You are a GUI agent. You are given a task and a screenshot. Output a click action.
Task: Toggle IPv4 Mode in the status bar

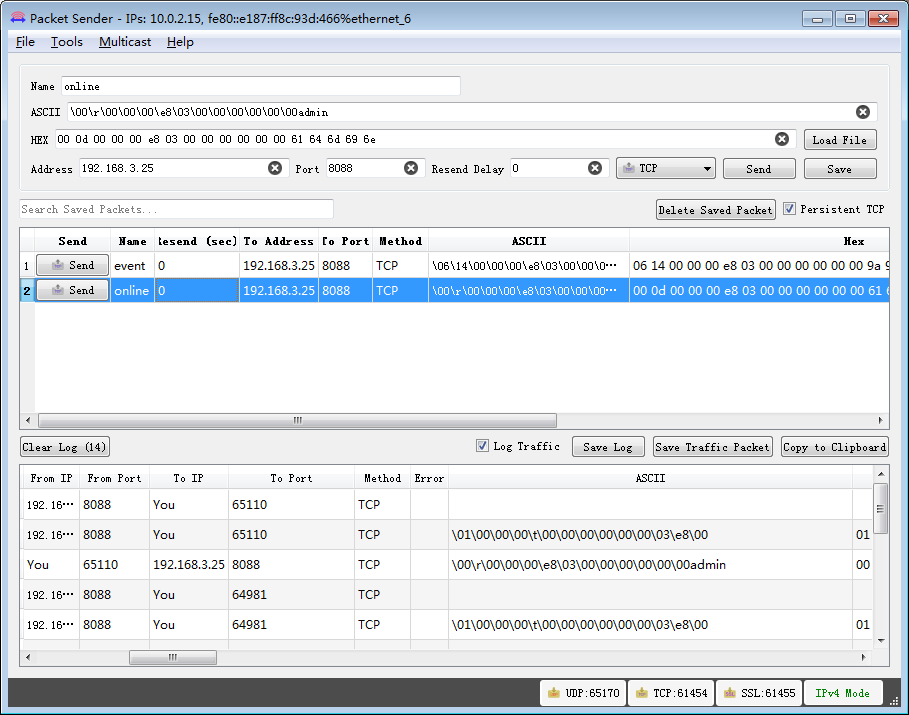point(843,692)
